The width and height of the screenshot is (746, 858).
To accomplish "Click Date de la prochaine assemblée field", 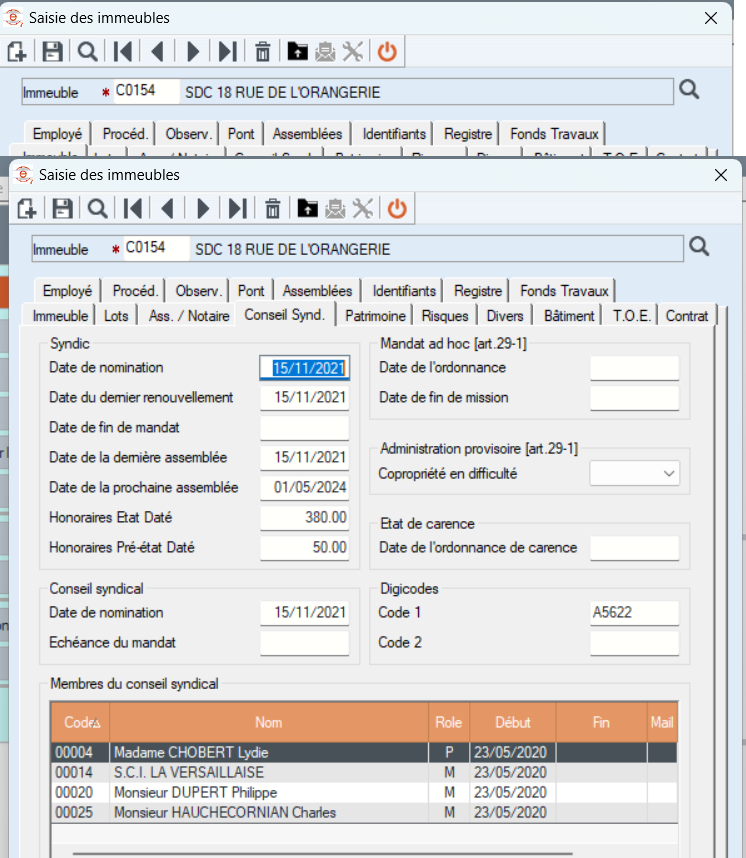I will click(304, 487).
